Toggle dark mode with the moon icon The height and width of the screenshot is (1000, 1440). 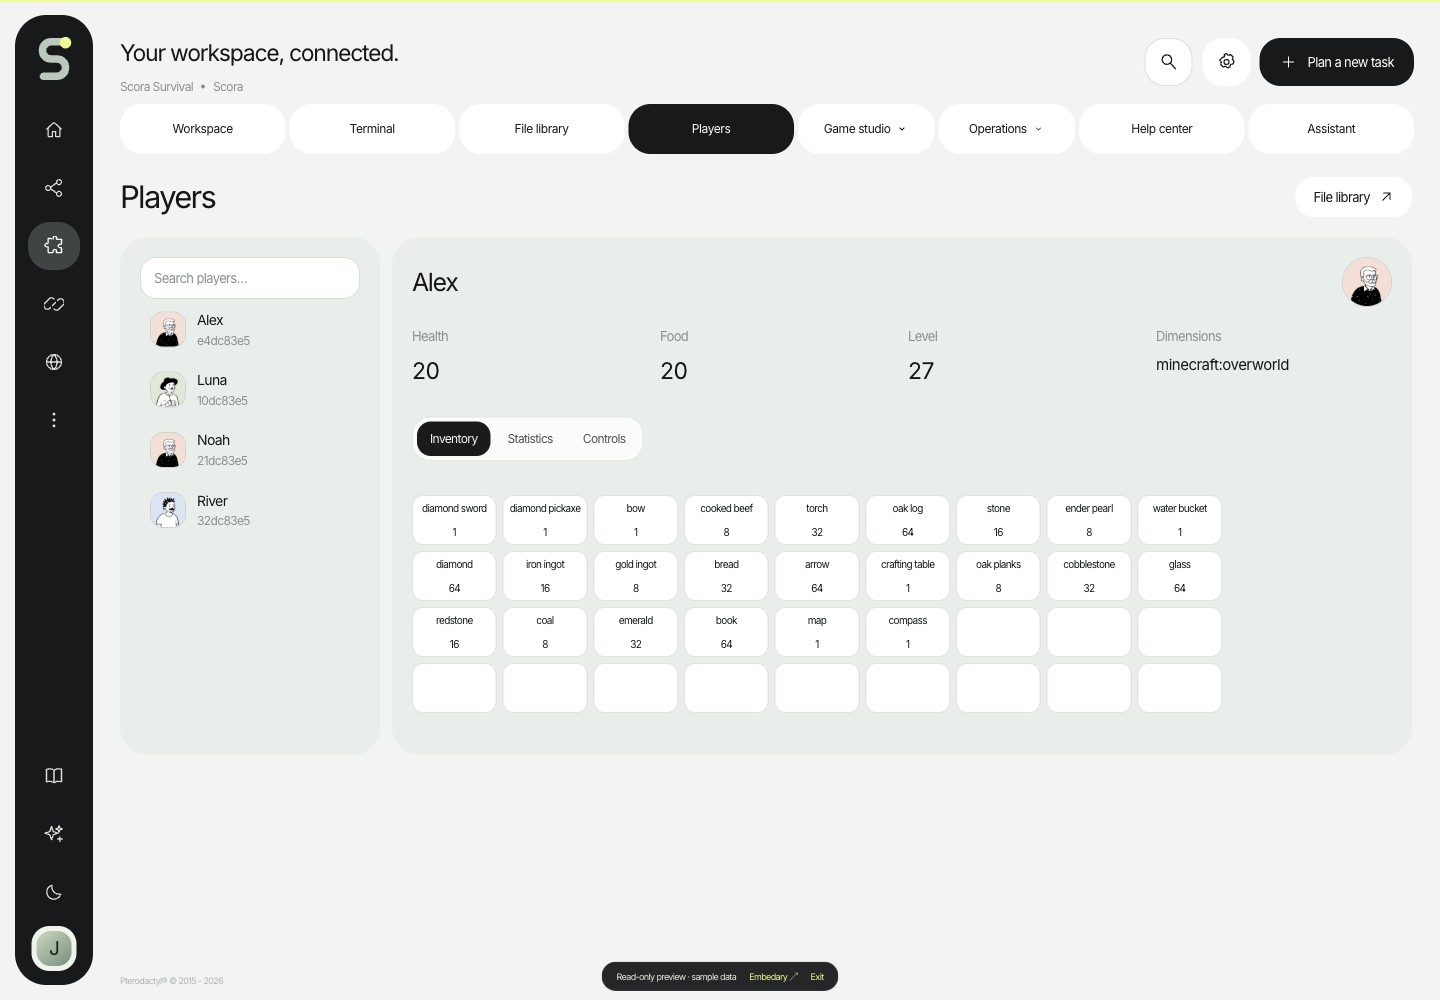(54, 892)
